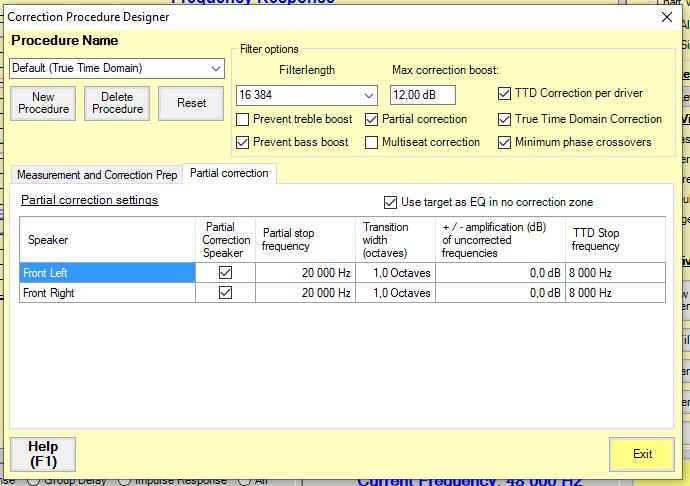The image size is (690, 486).
Task: Click the Max correction boost field
Action: click(x=422, y=95)
